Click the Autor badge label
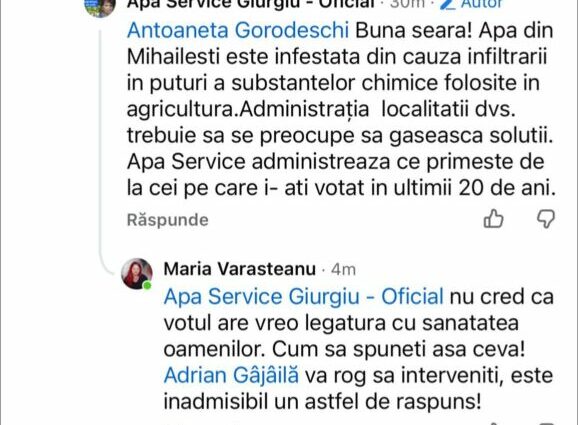578x425 pixels. coord(481,4)
